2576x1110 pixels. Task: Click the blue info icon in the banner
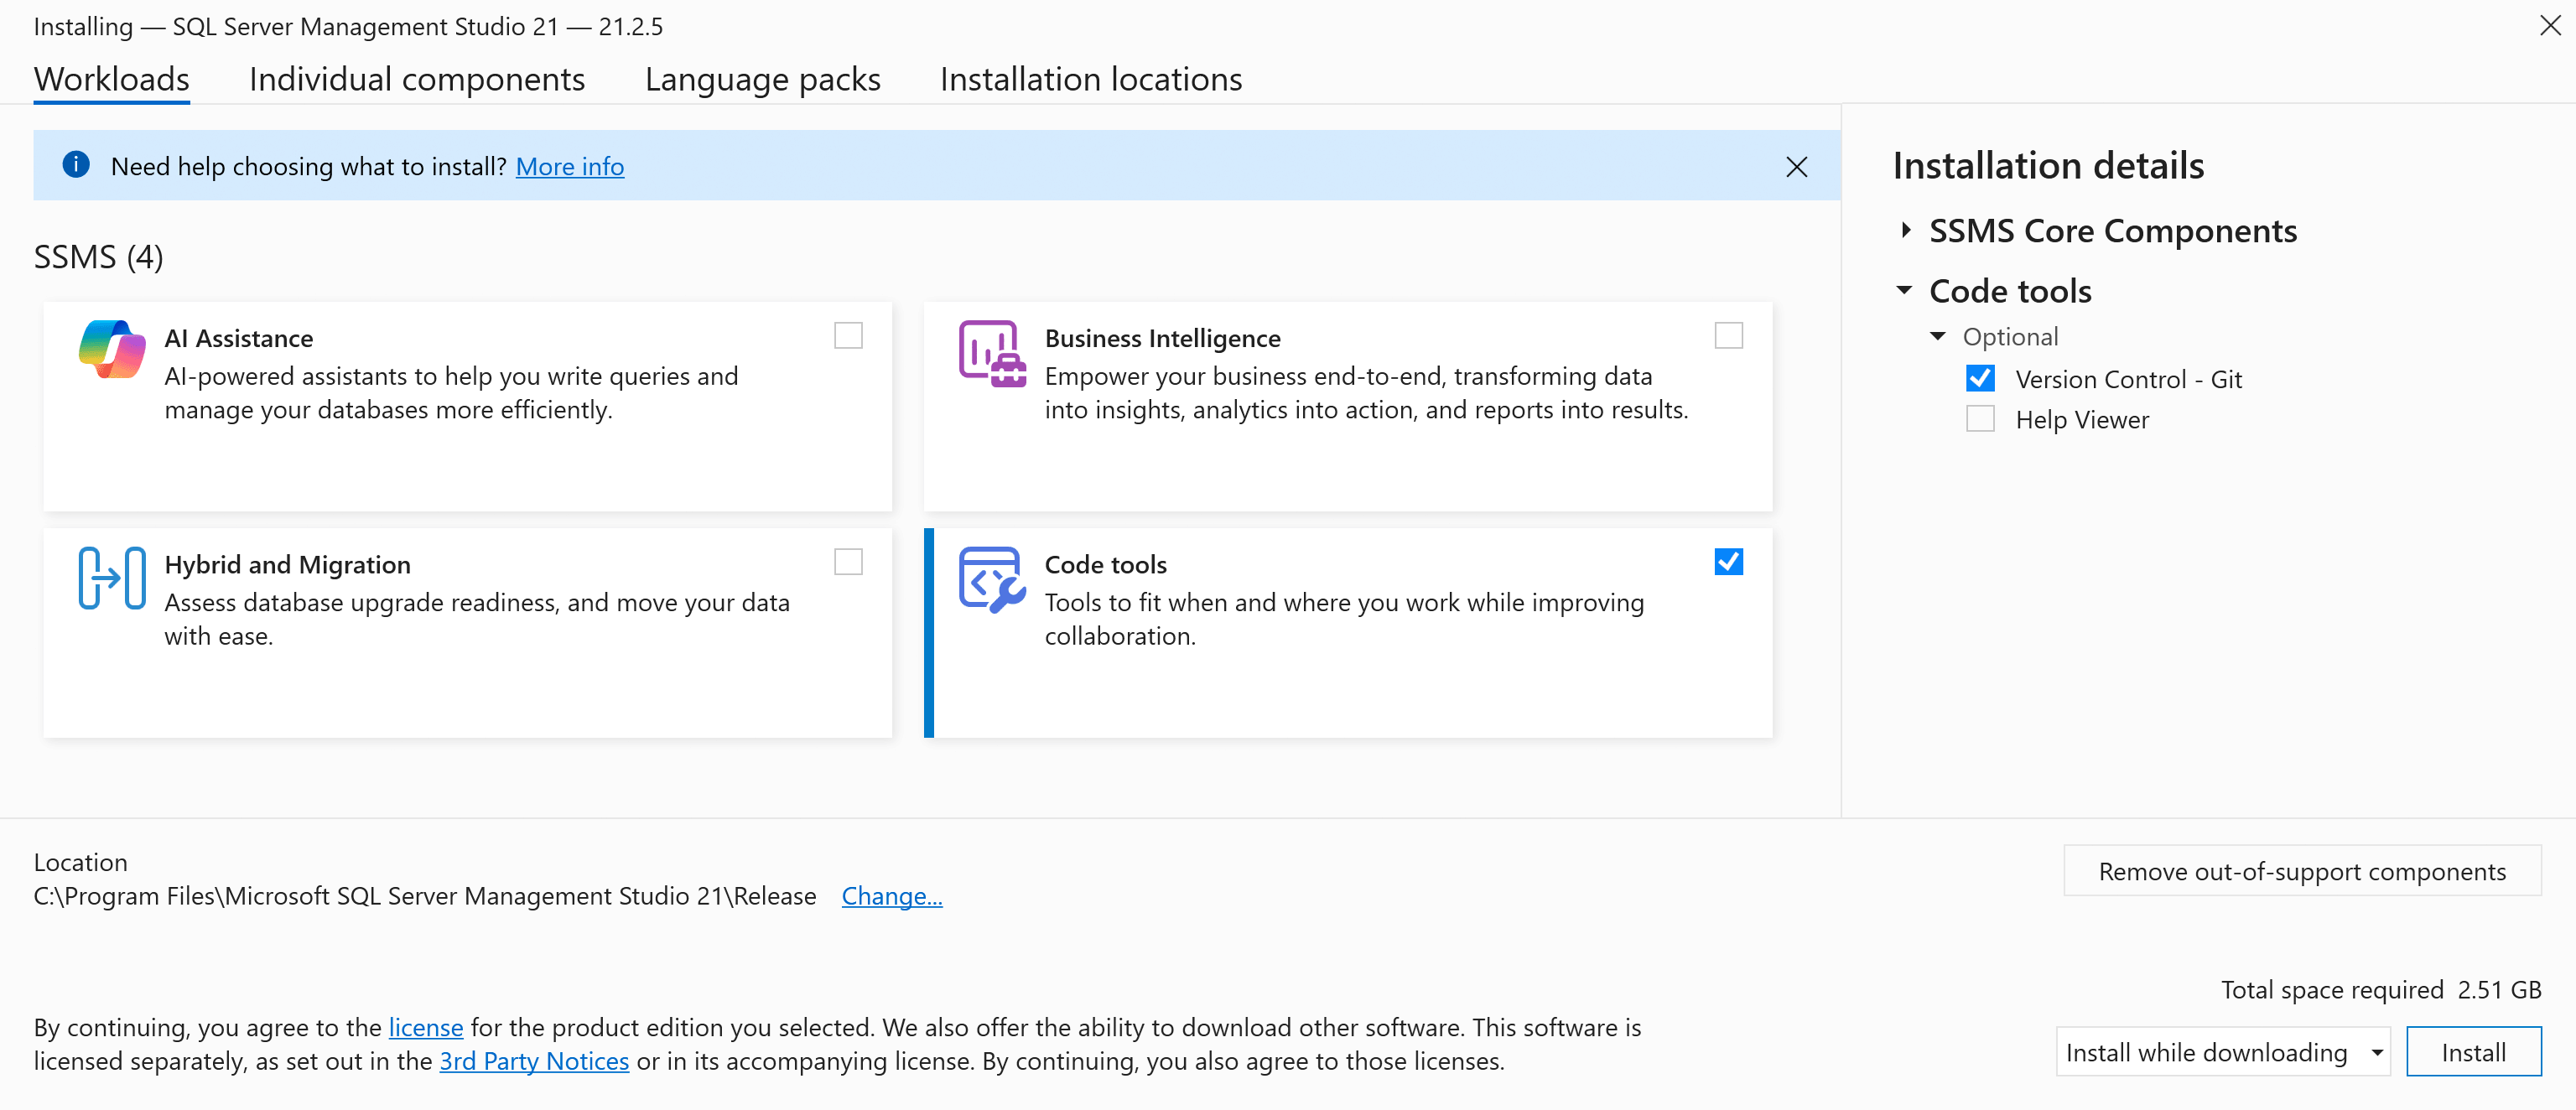click(76, 165)
